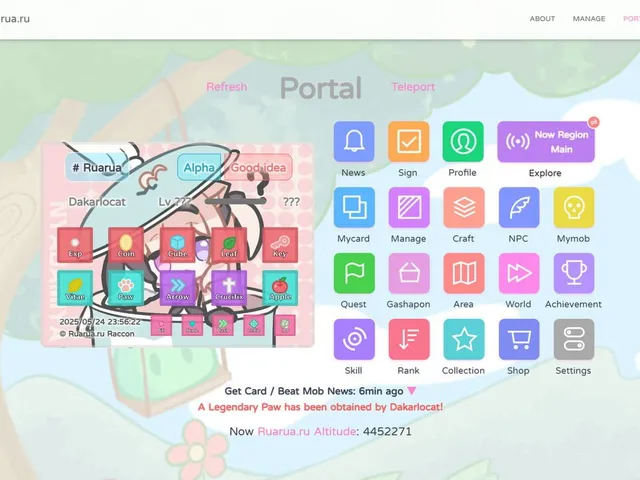
Task: Open the Explore Now Region Main button
Action: tap(546, 142)
